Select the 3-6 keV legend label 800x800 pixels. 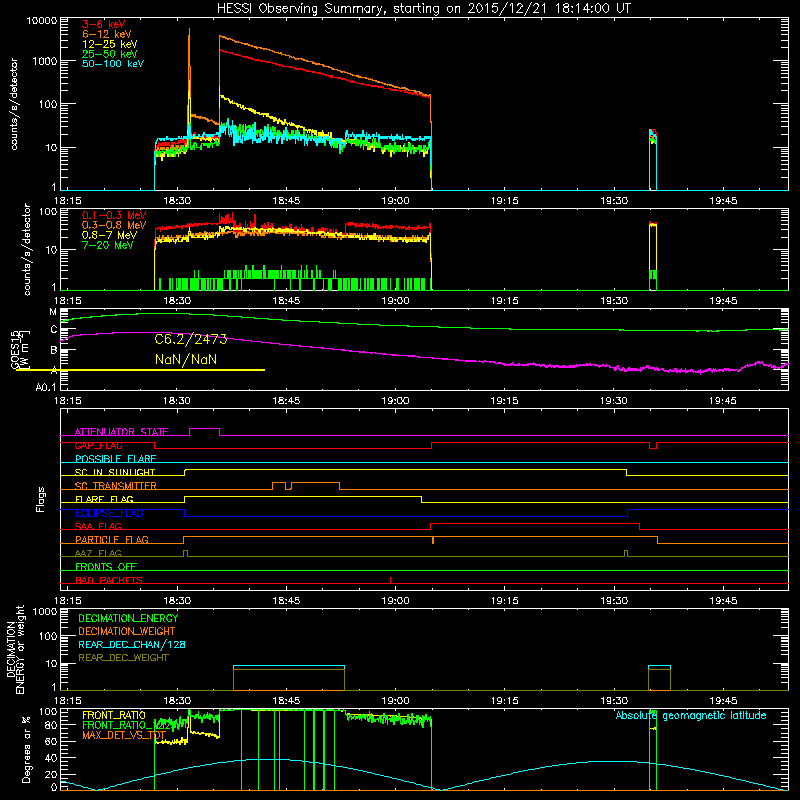pos(104,24)
